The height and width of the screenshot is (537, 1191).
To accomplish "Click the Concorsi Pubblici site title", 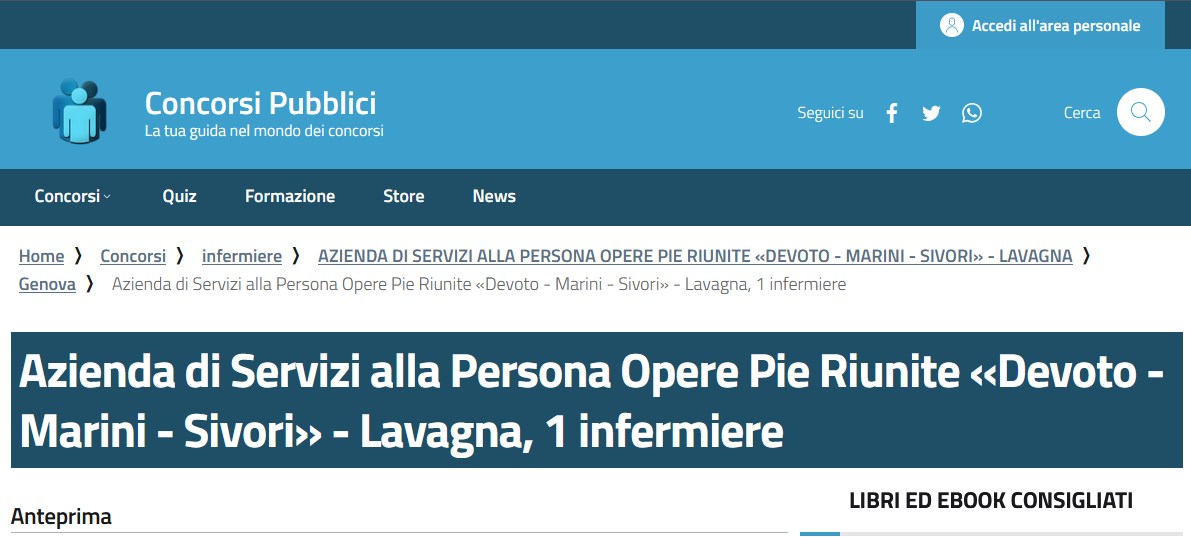I will pyautogui.click(x=260, y=103).
